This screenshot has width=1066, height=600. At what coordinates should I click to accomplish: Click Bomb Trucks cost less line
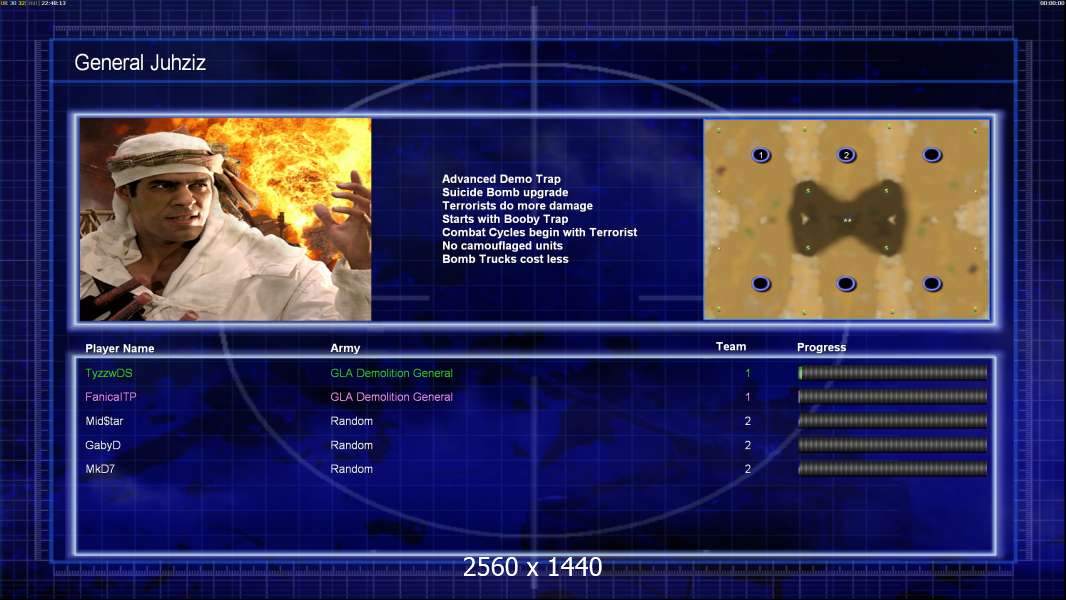(x=505, y=259)
